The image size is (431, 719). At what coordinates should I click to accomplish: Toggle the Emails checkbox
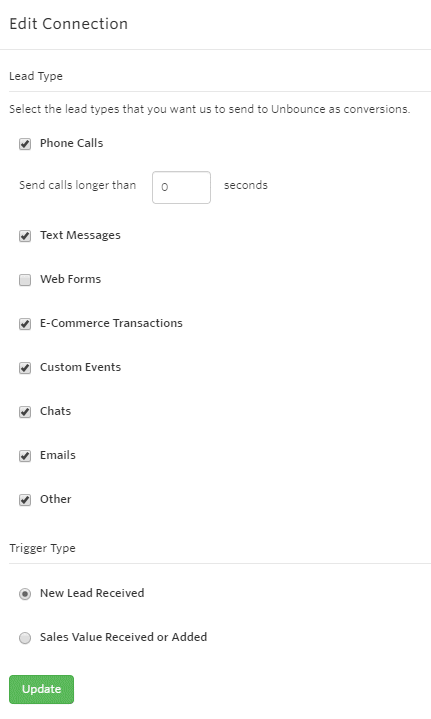[25, 456]
